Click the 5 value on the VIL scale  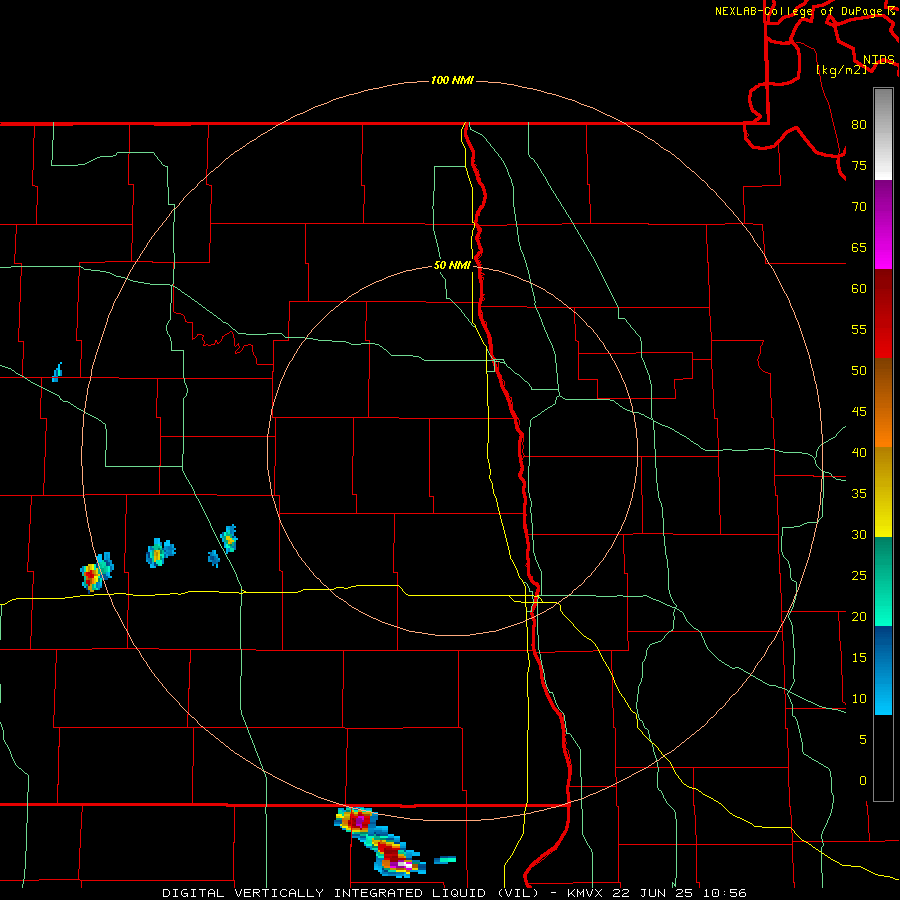(x=862, y=739)
